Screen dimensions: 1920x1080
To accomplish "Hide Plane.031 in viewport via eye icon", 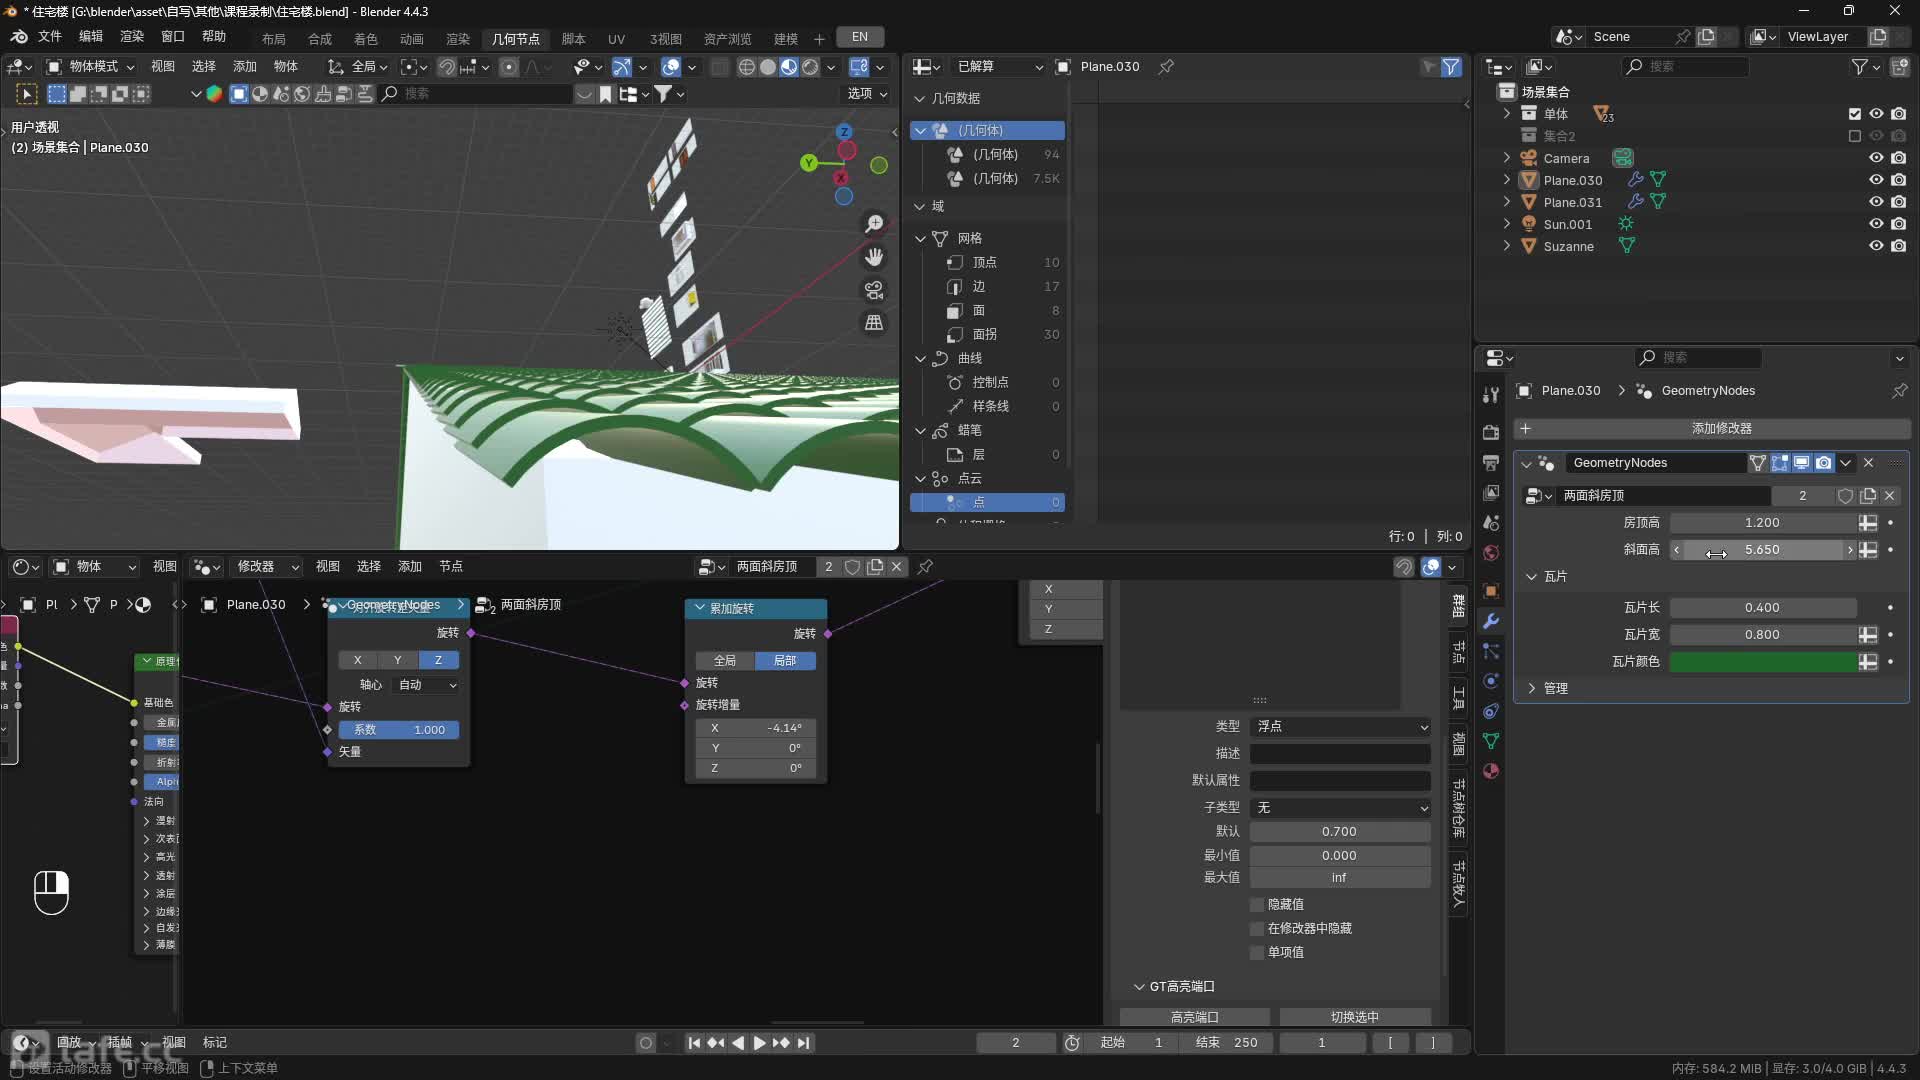I will click(1876, 202).
